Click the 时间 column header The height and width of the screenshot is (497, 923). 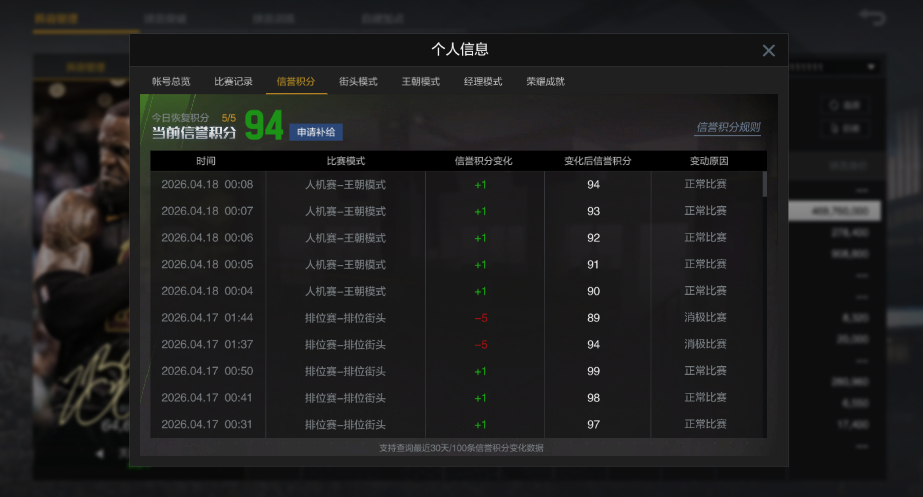tap(206, 161)
